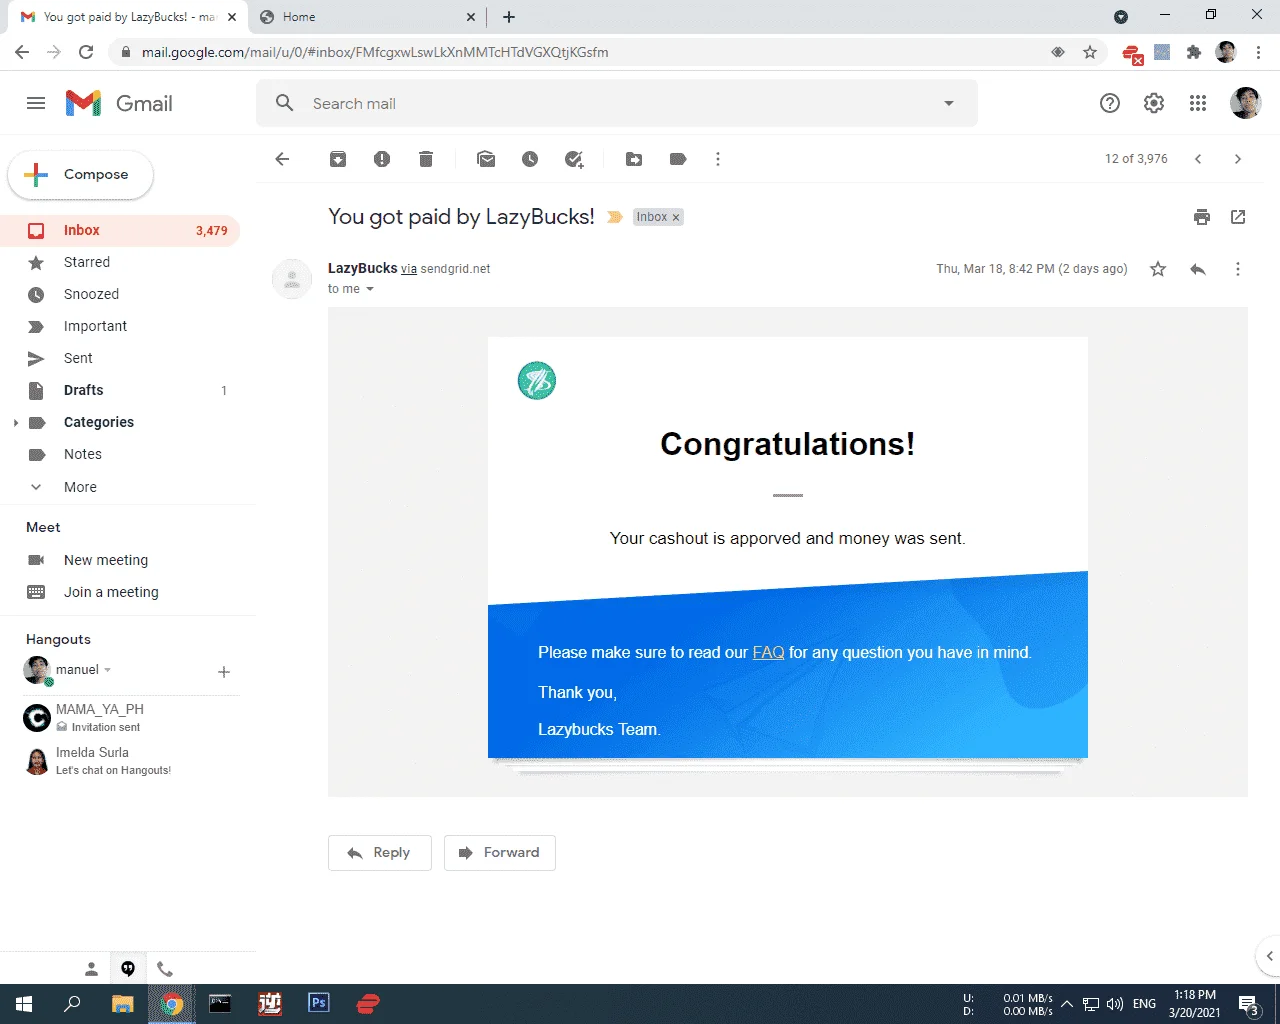This screenshot has width=1280, height=1024.
Task: Open Photoshop from the taskbar
Action: click(x=319, y=1003)
